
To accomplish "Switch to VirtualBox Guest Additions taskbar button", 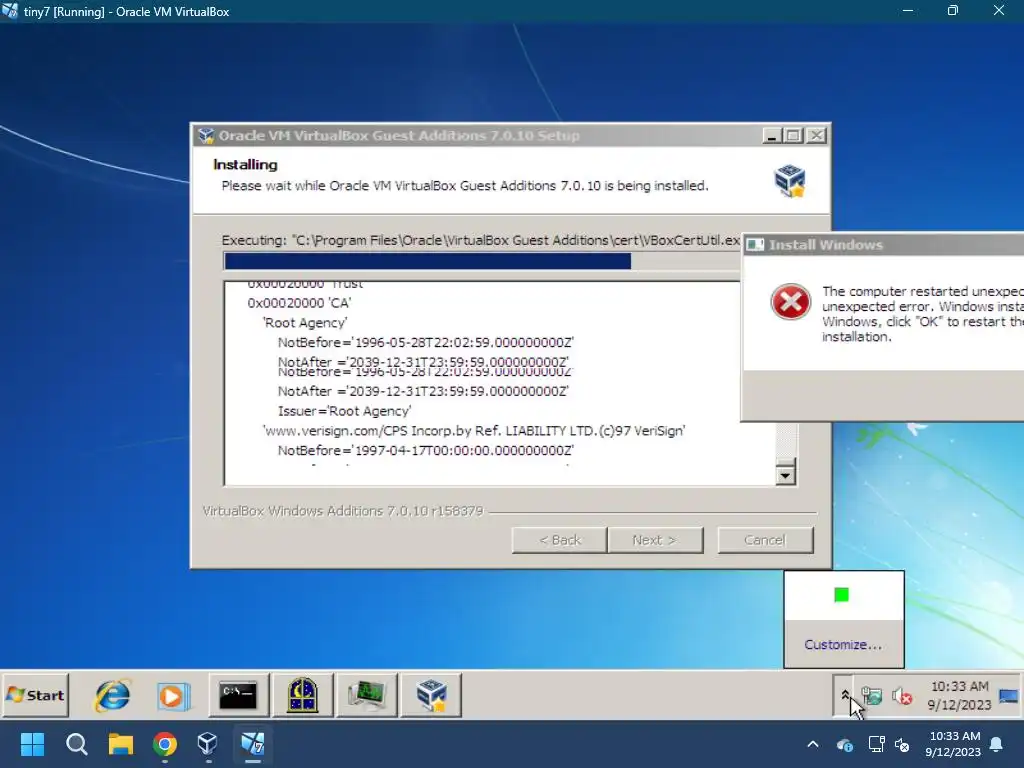I will [431, 696].
